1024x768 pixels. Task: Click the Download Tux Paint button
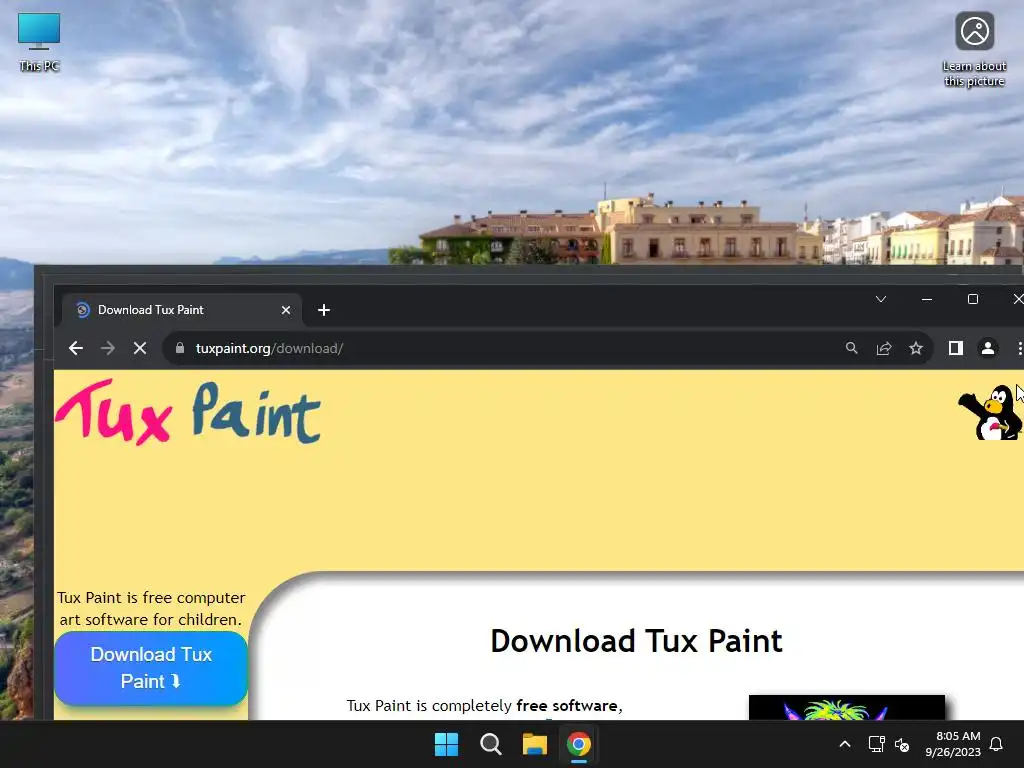tap(151, 668)
